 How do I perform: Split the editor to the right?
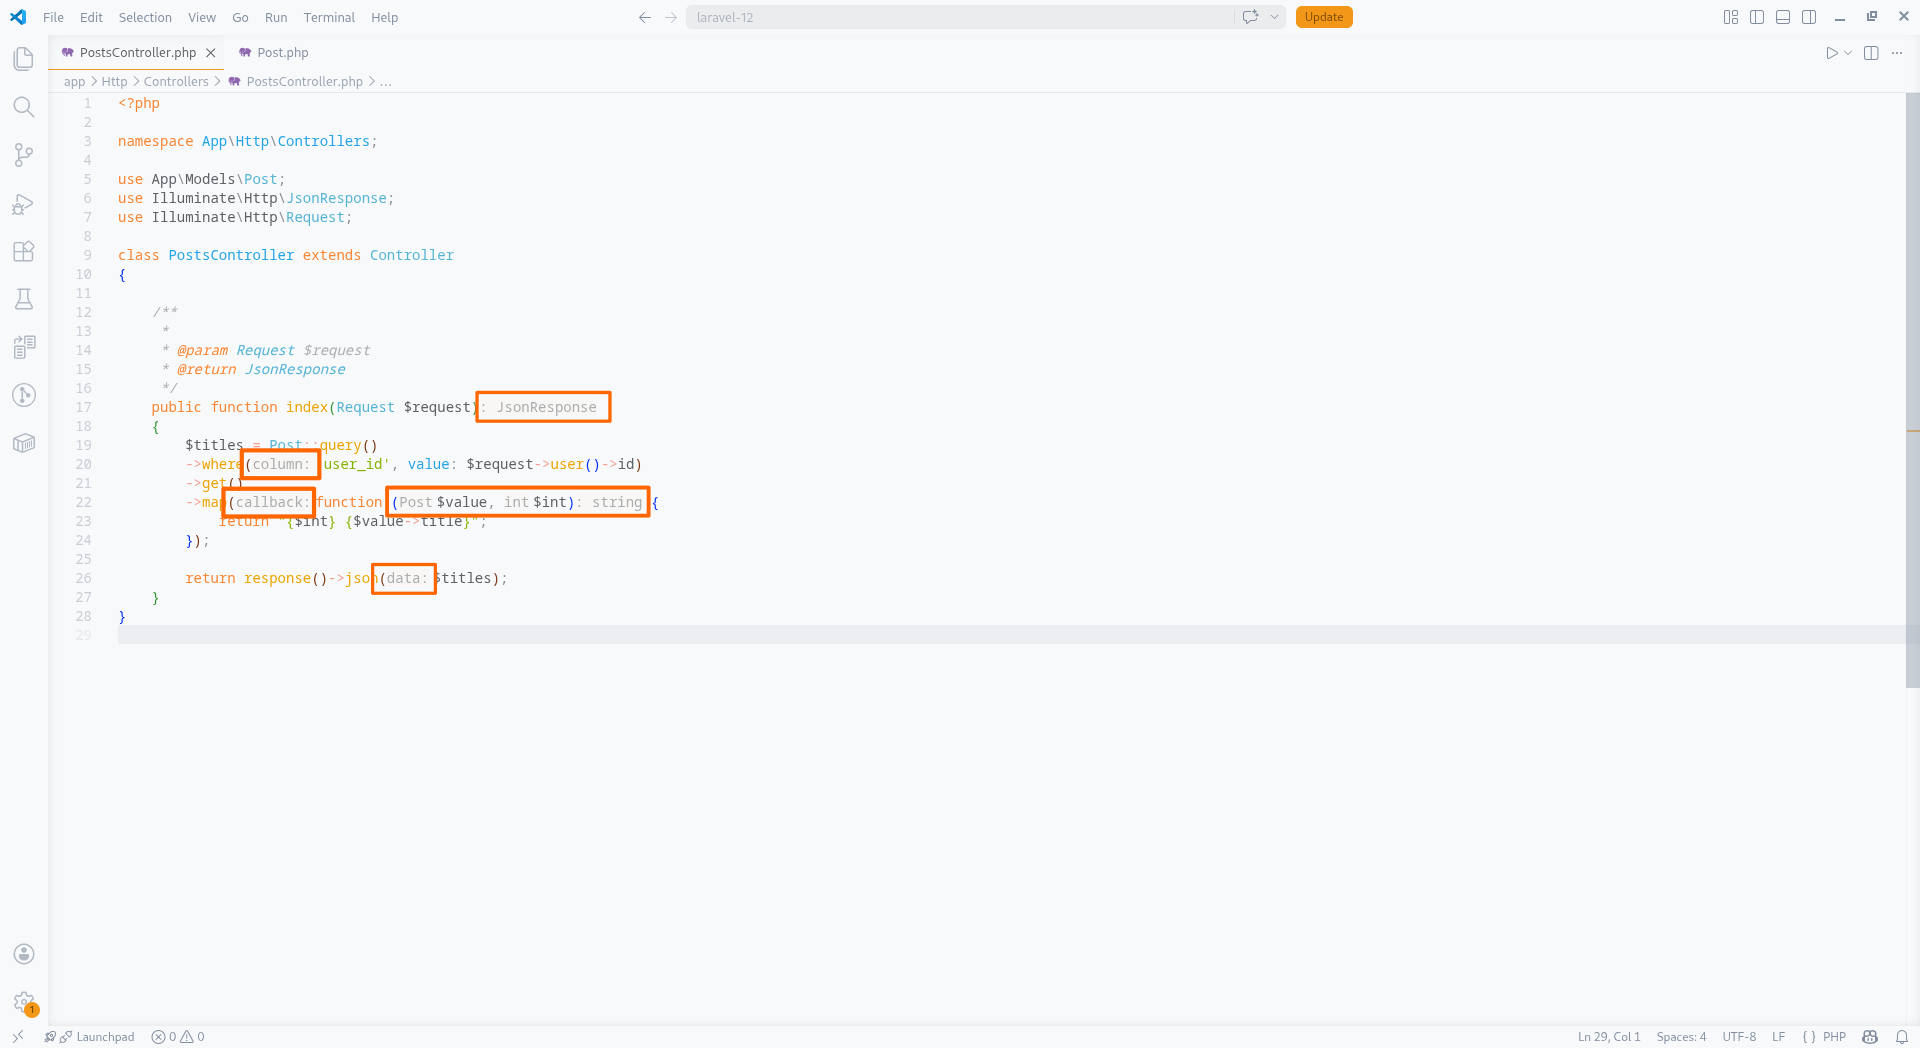(x=1871, y=53)
